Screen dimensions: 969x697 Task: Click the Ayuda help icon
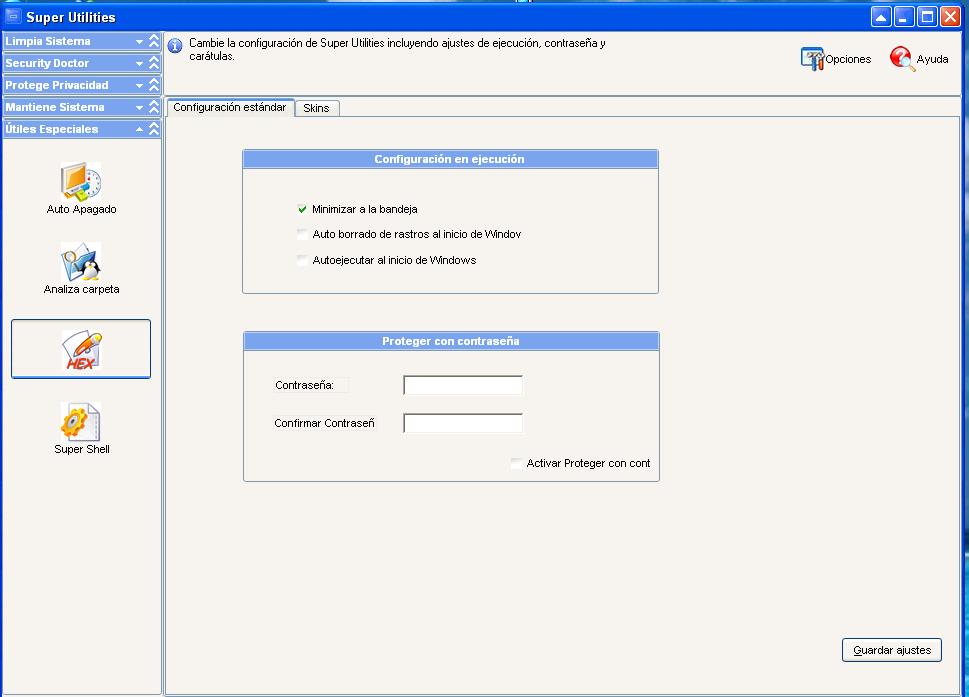click(902, 59)
